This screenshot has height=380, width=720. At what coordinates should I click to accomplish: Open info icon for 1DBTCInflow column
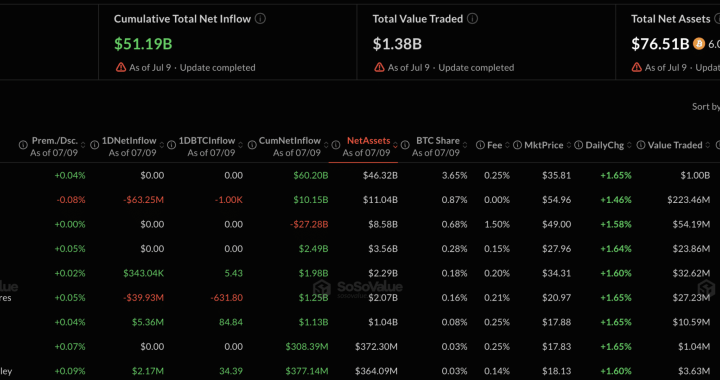(171, 145)
